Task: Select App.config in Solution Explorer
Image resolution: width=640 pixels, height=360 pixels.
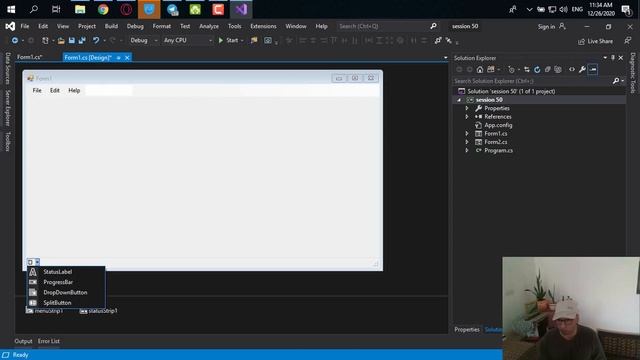Action: click(498, 125)
